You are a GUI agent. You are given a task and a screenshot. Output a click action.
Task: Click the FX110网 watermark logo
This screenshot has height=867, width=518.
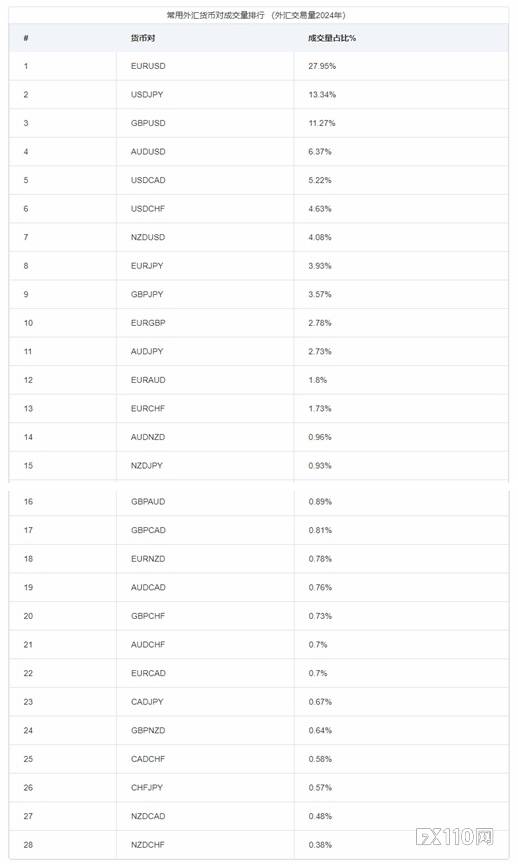454,837
